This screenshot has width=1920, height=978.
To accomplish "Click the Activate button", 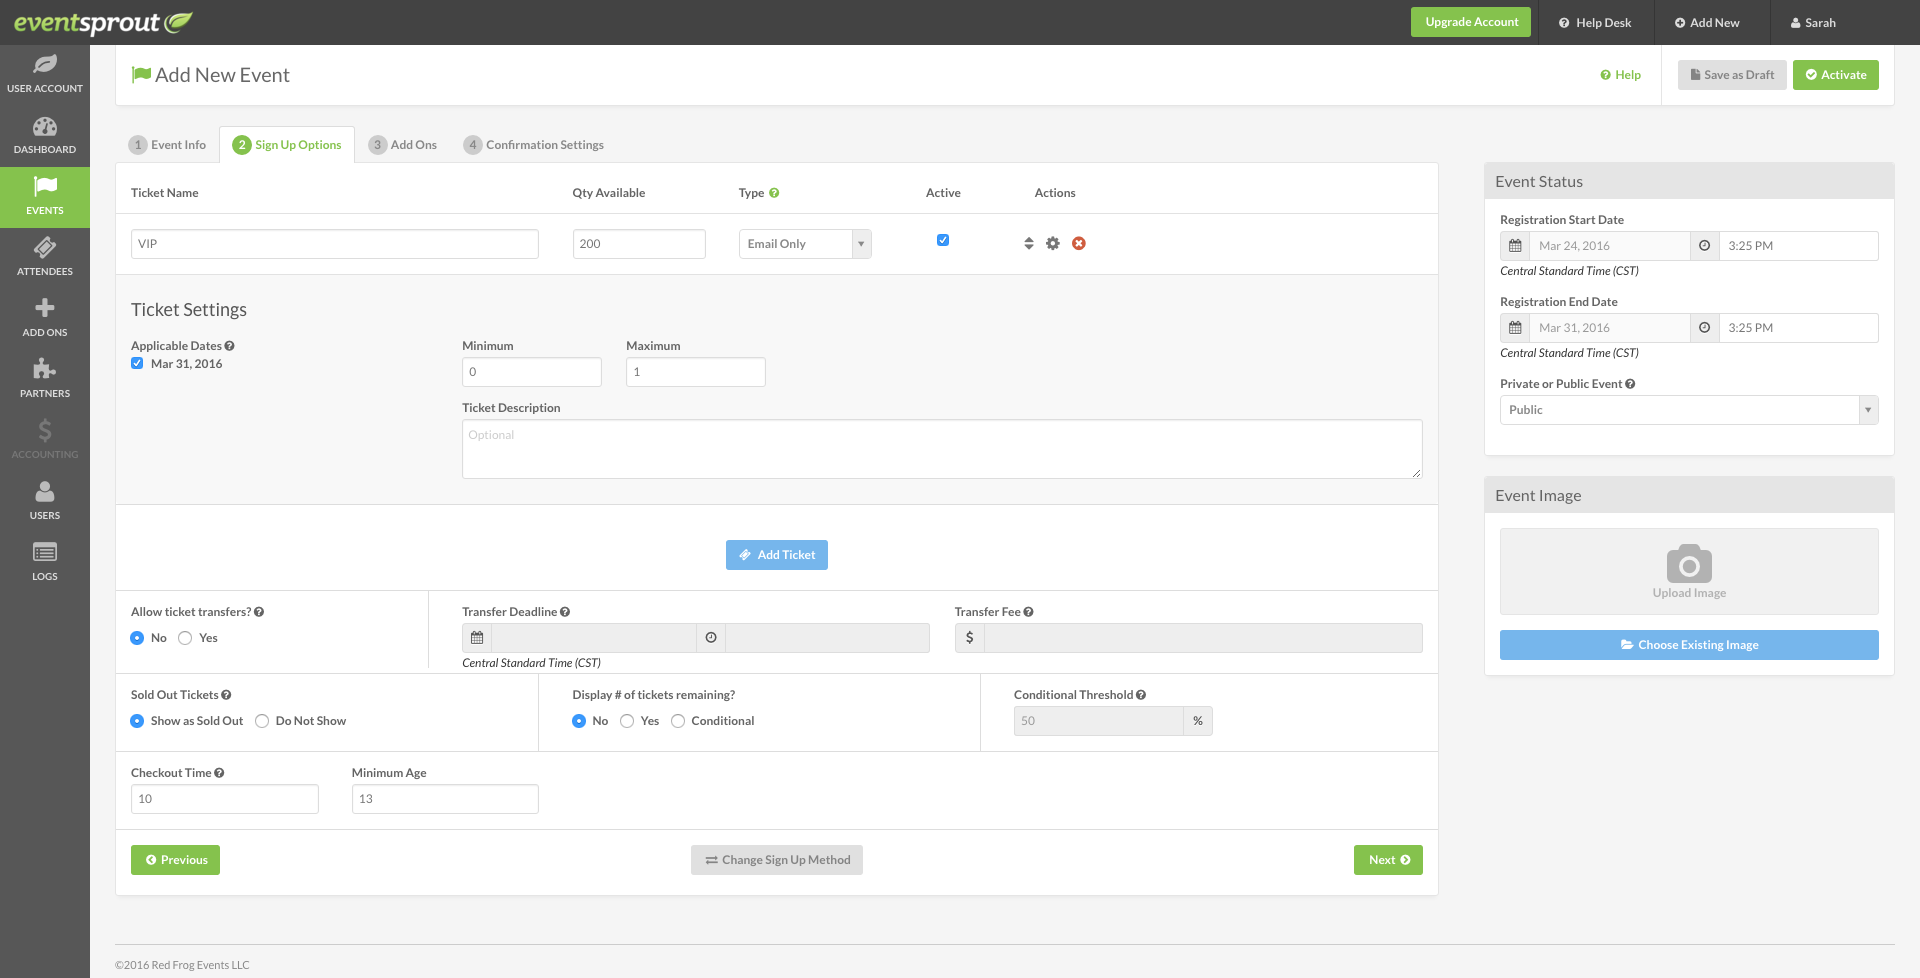I will tap(1836, 75).
